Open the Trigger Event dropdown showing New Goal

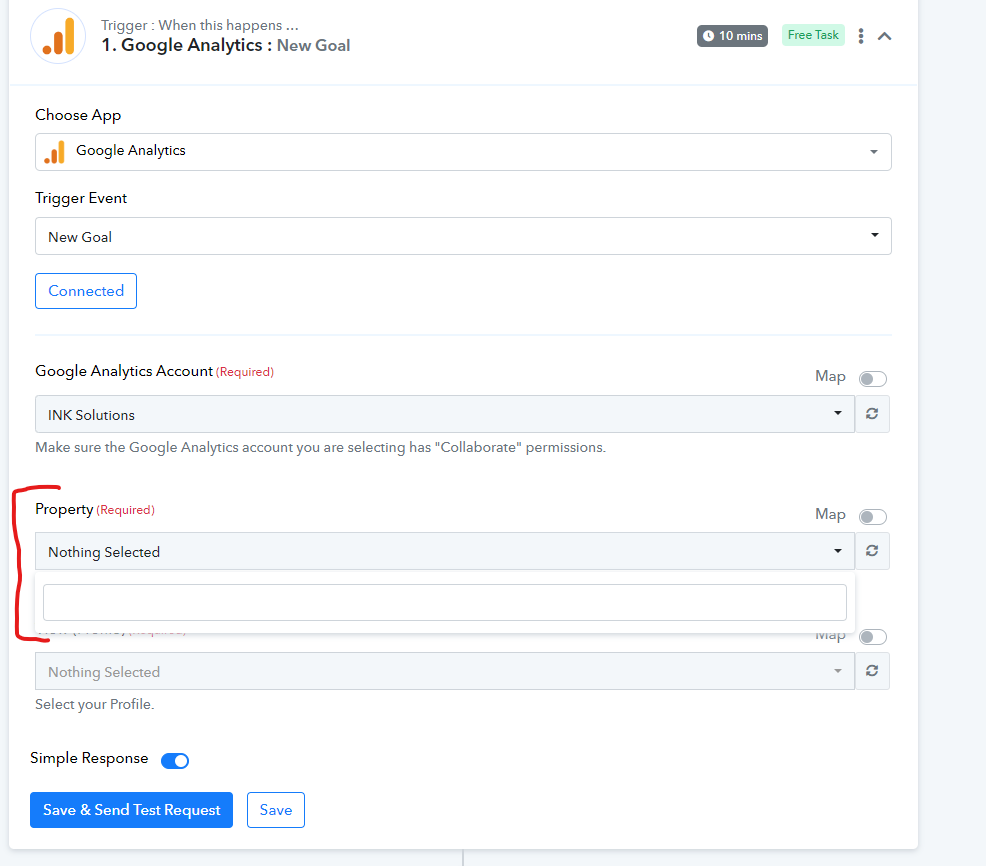(x=463, y=236)
